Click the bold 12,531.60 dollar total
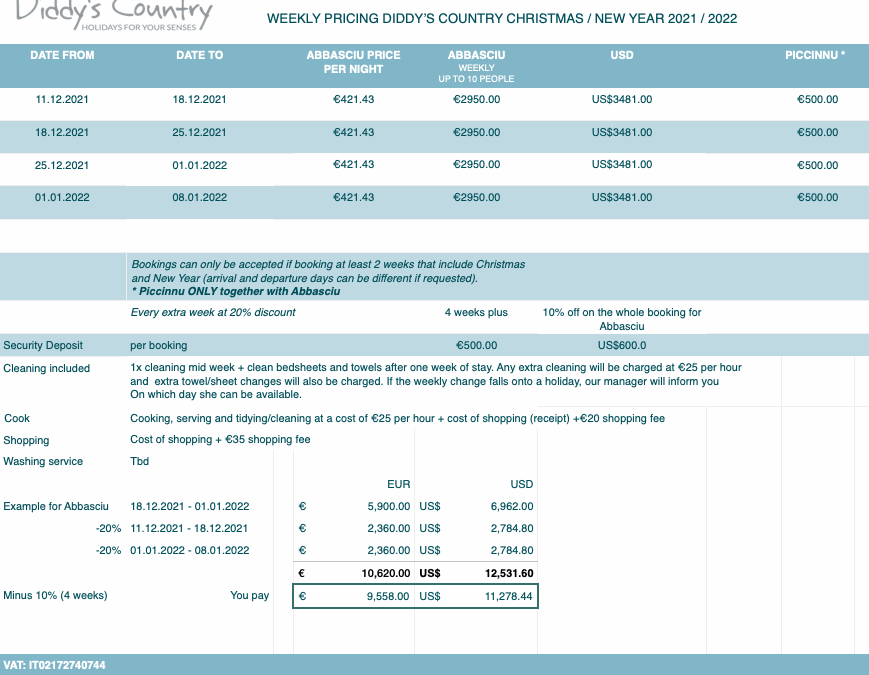Viewport: 869px width, 675px height. [x=509, y=574]
